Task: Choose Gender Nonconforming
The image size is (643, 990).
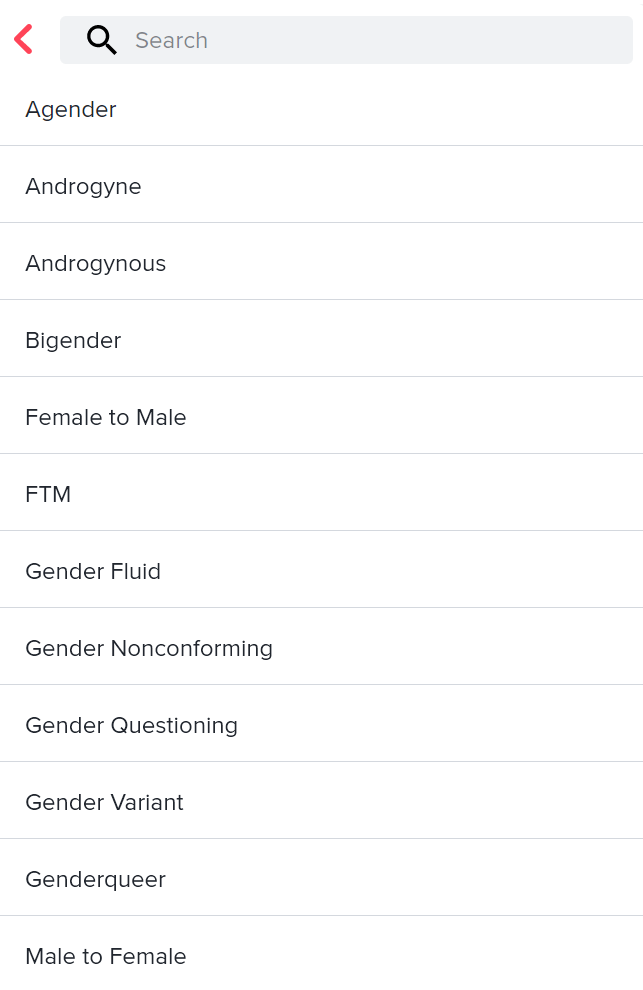Action: 149,649
